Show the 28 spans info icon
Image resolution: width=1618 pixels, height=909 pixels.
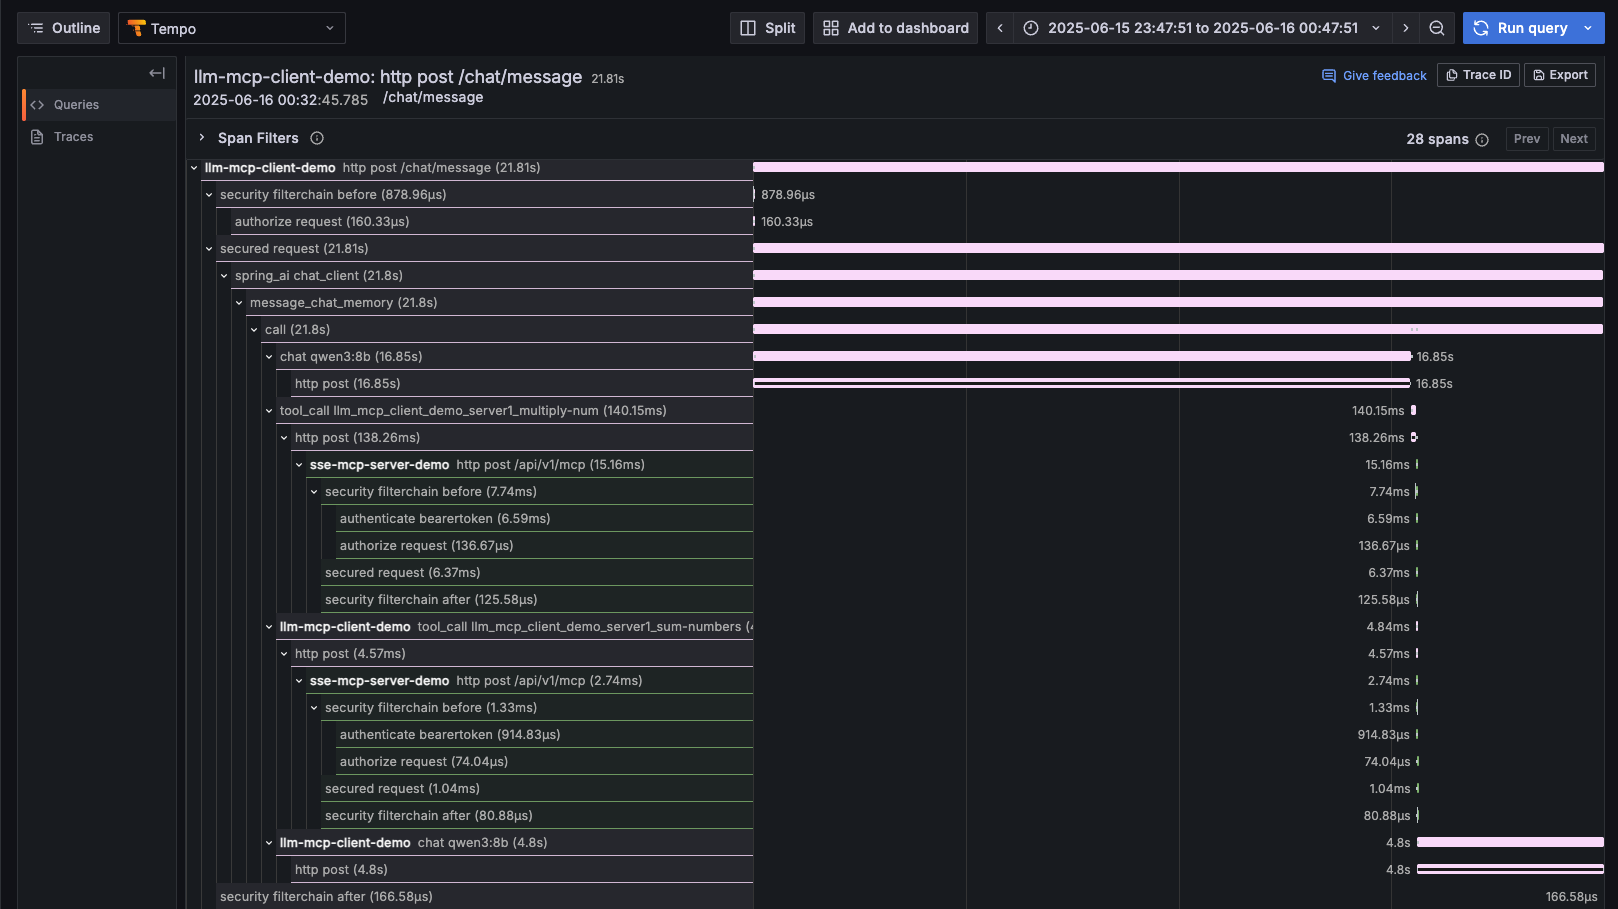point(1482,140)
